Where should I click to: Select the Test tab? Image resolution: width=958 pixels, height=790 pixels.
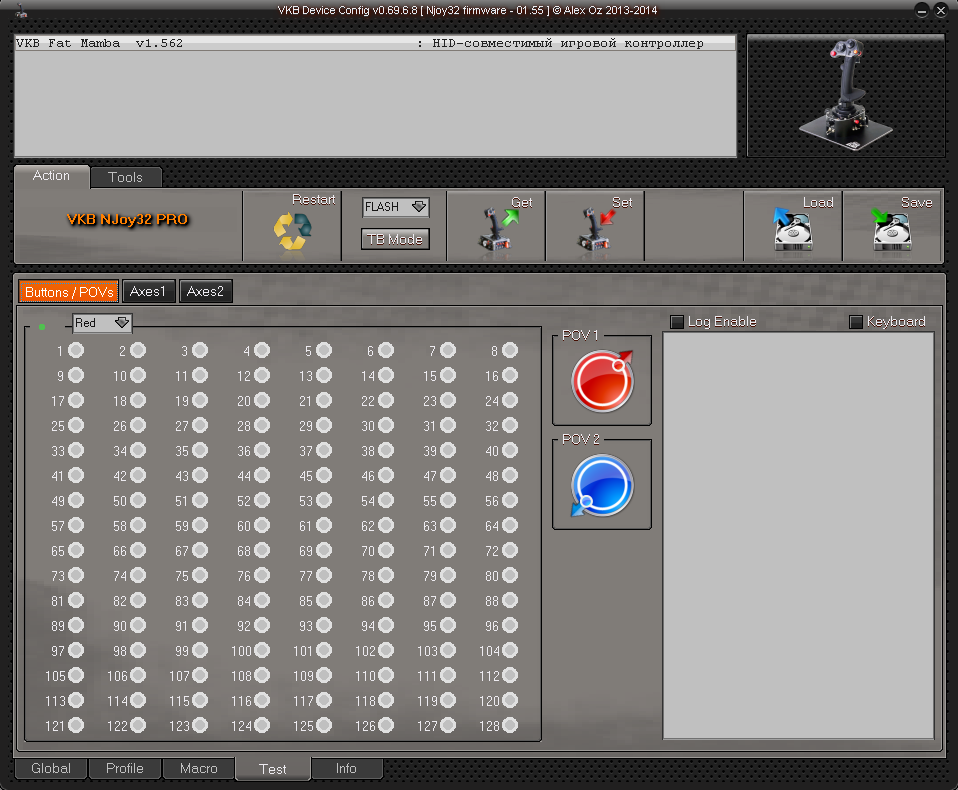pyautogui.click(x=272, y=769)
